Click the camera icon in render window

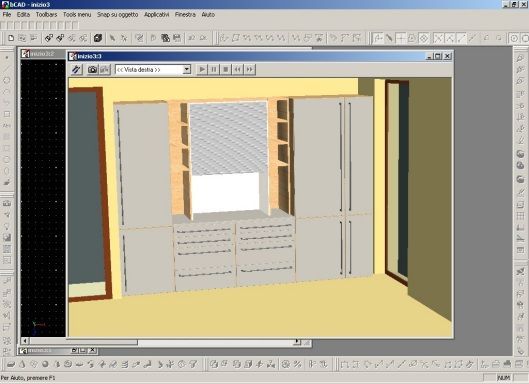[x=92, y=70]
